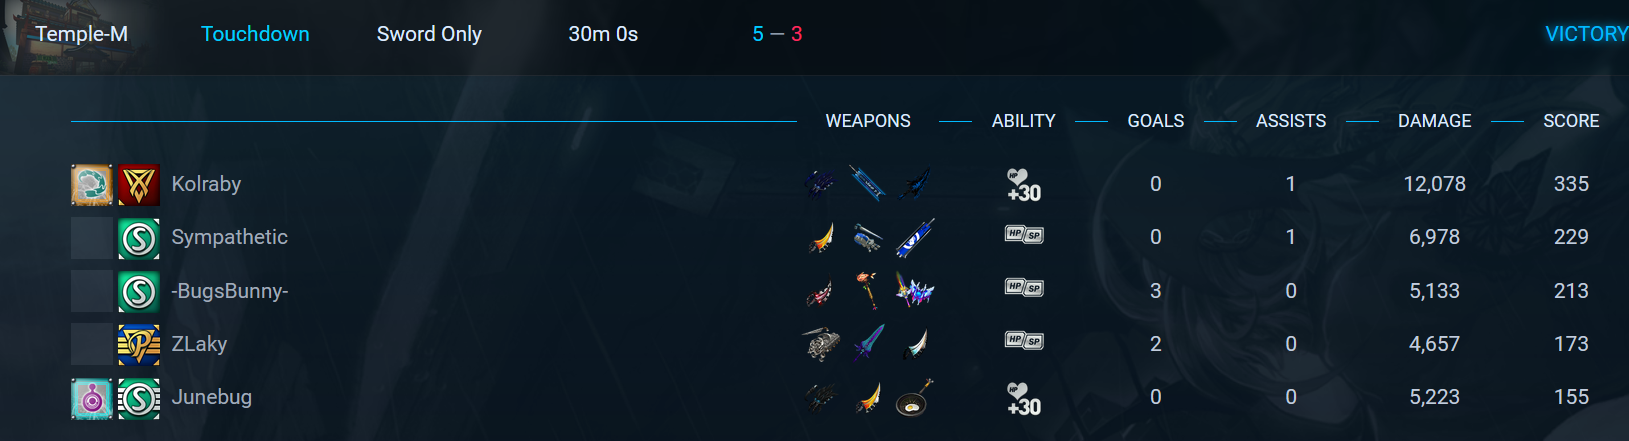The image size is (1629, 441).
Task: Click the Temple-M map name
Action: click(x=81, y=34)
